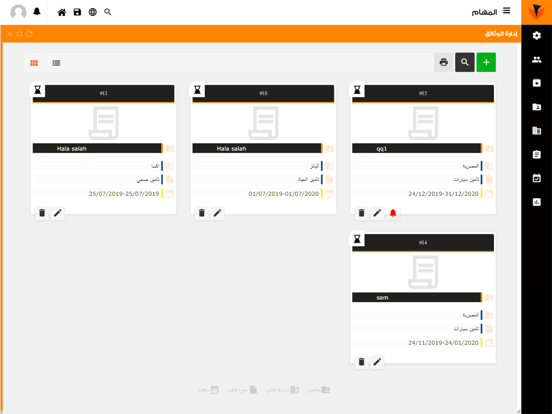
Task: Delete document card #15
Action: coord(362,213)
